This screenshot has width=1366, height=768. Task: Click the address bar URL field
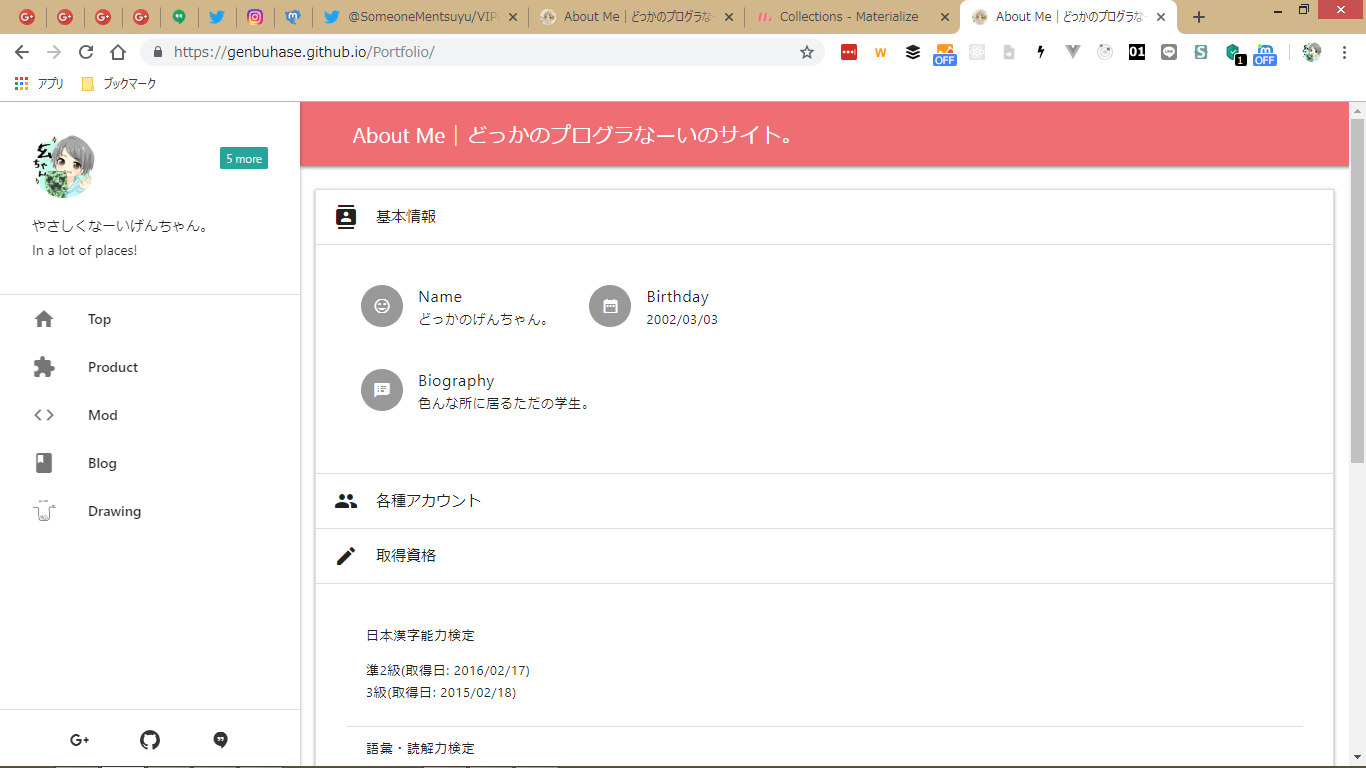coord(480,52)
